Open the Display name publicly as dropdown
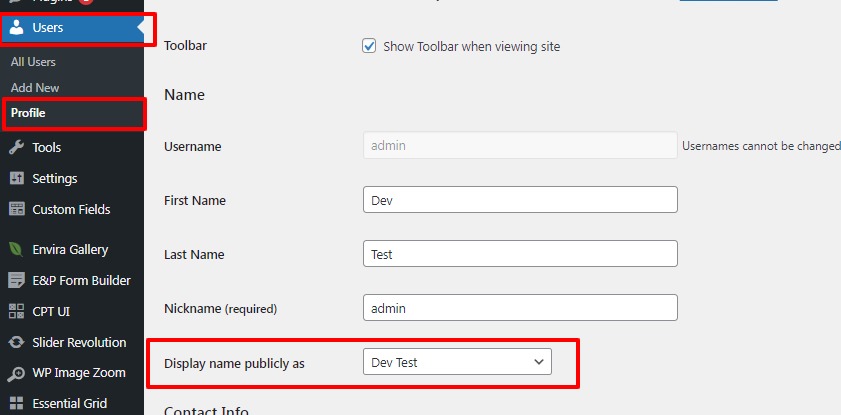Viewport: 841px width, 415px height. click(x=457, y=362)
